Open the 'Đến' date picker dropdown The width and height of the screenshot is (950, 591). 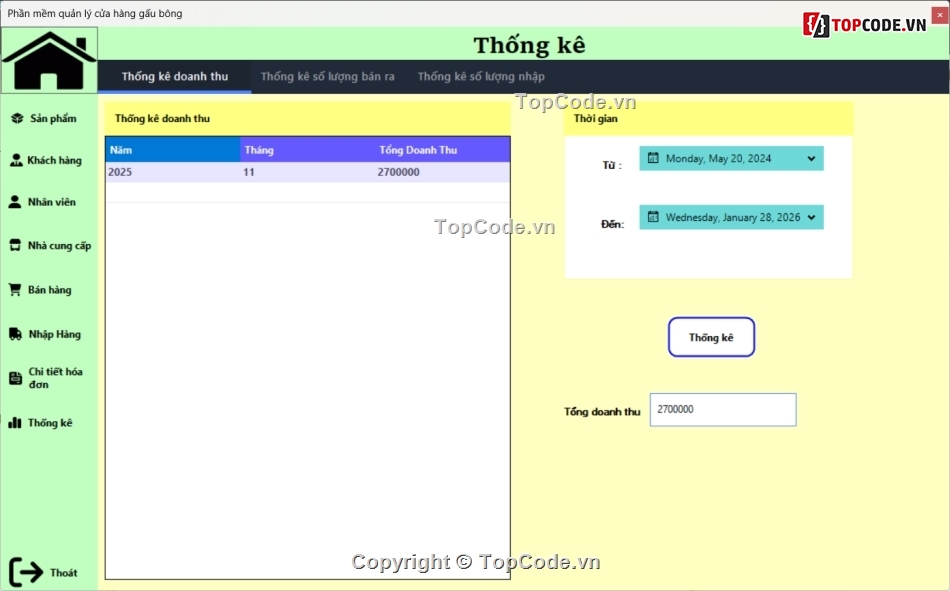pyautogui.click(x=813, y=217)
